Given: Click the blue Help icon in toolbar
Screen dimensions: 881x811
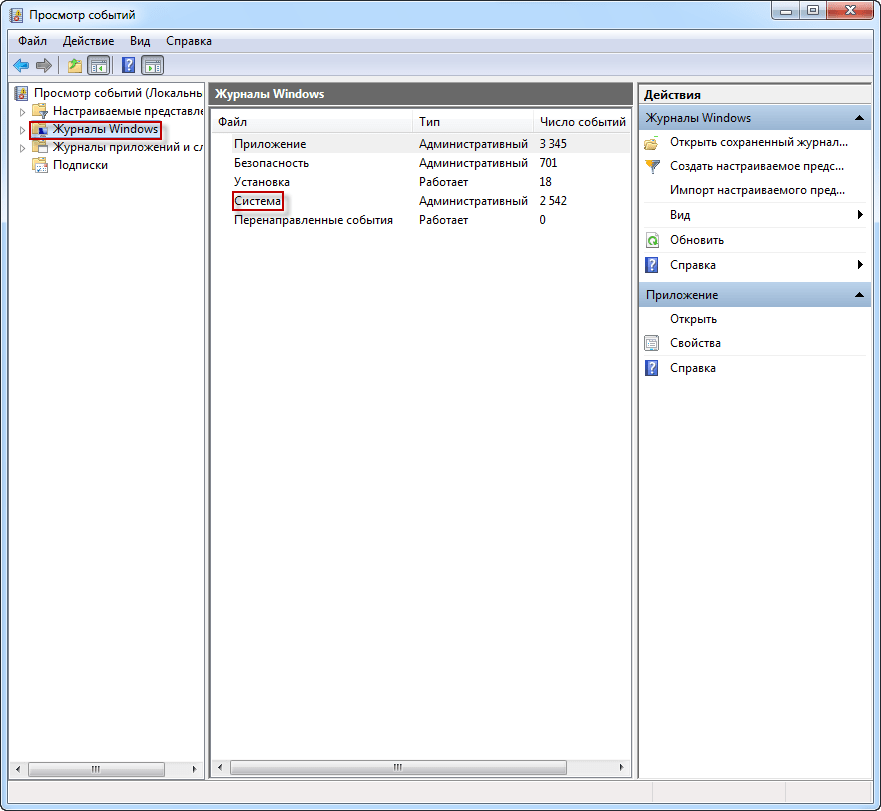Looking at the screenshot, I should (x=128, y=66).
